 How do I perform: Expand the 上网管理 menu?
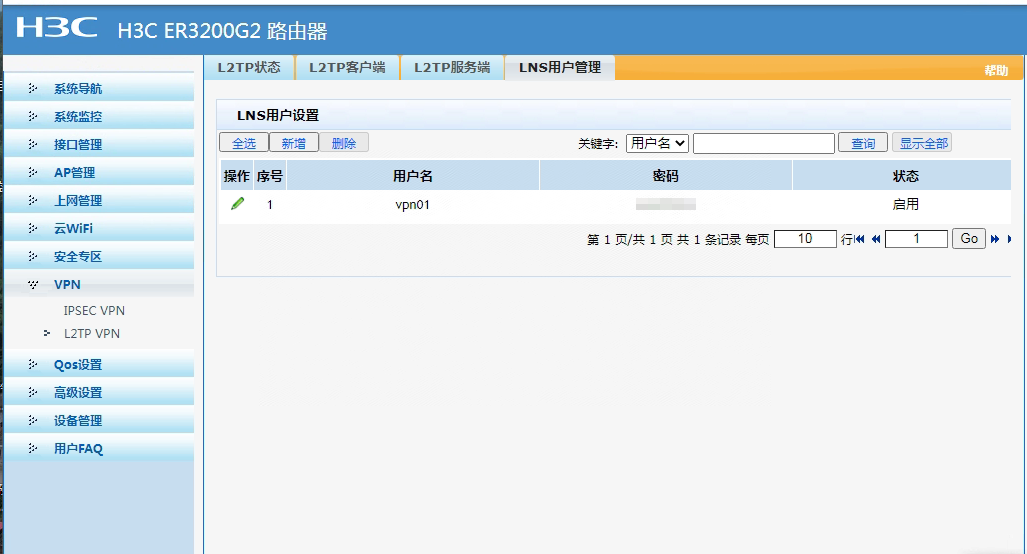coord(99,200)
